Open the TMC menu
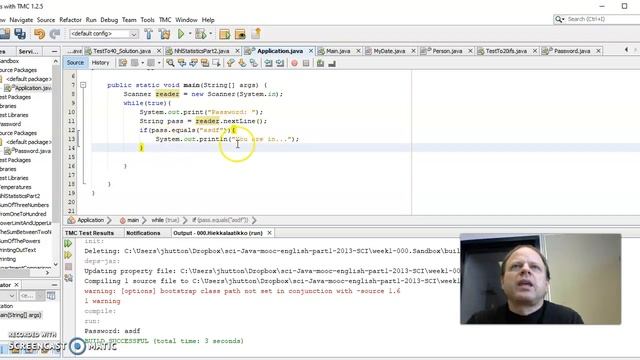 (x=165, y=20)
